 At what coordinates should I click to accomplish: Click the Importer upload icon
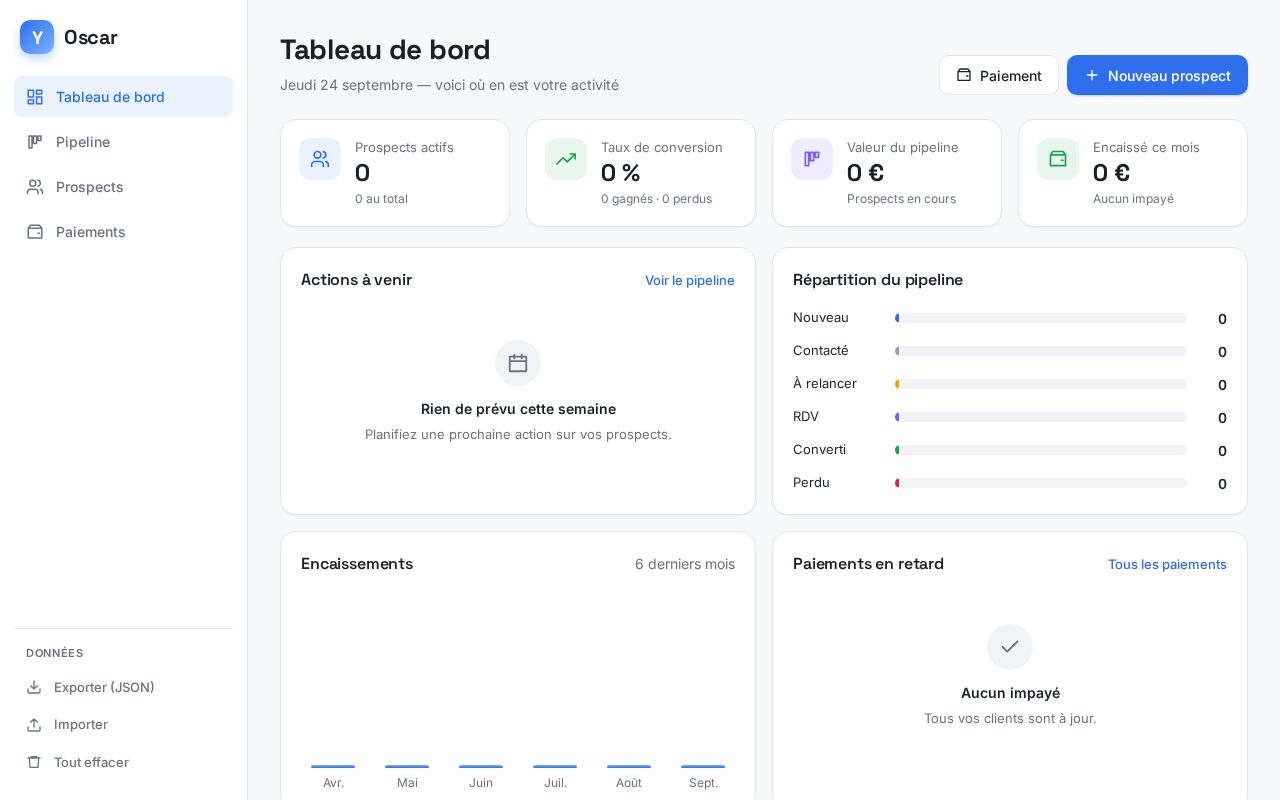pyautogui.click(x=34, y=724)
